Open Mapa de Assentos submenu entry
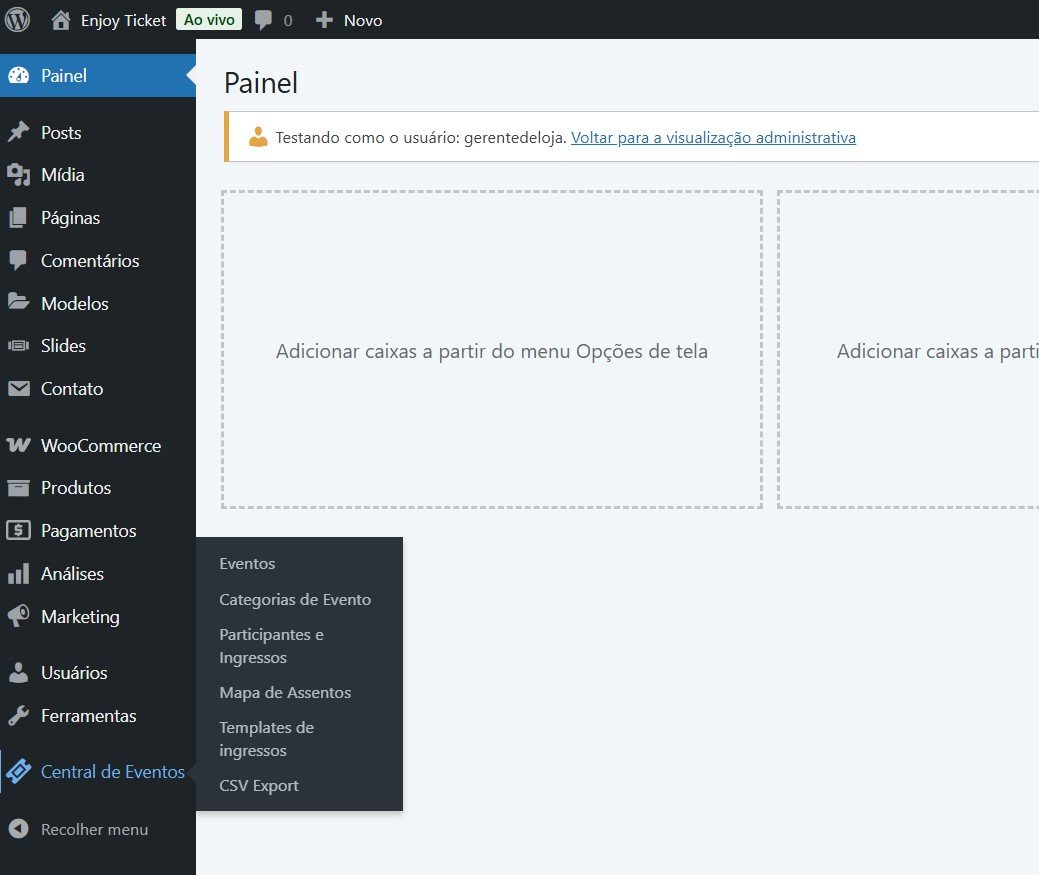Screen dimensions: 1039x875 coord(285,693)
